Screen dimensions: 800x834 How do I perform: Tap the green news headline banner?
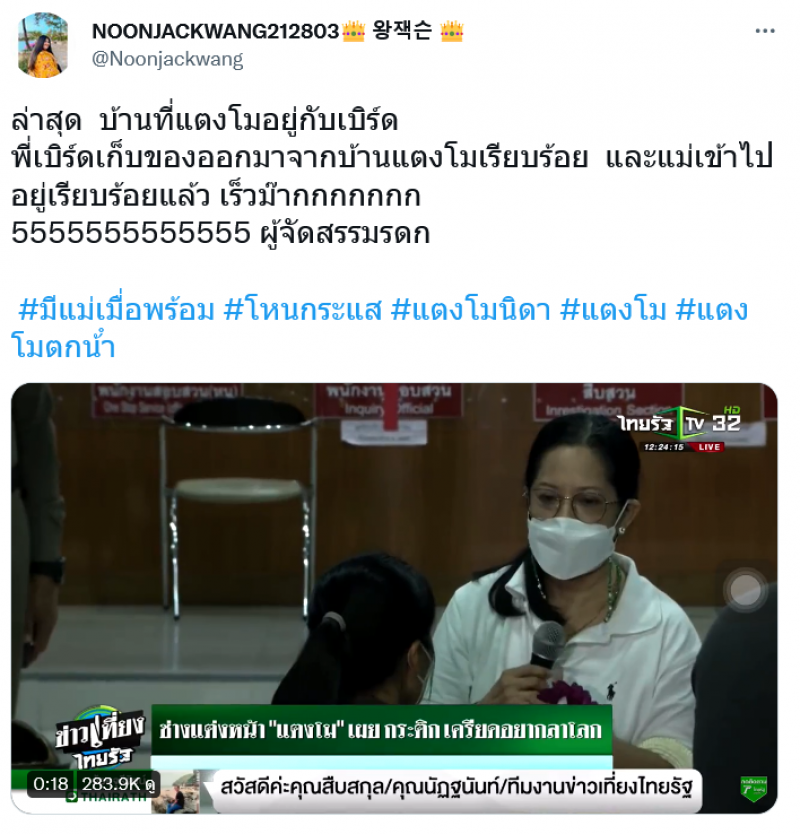[x=381, y=729]
